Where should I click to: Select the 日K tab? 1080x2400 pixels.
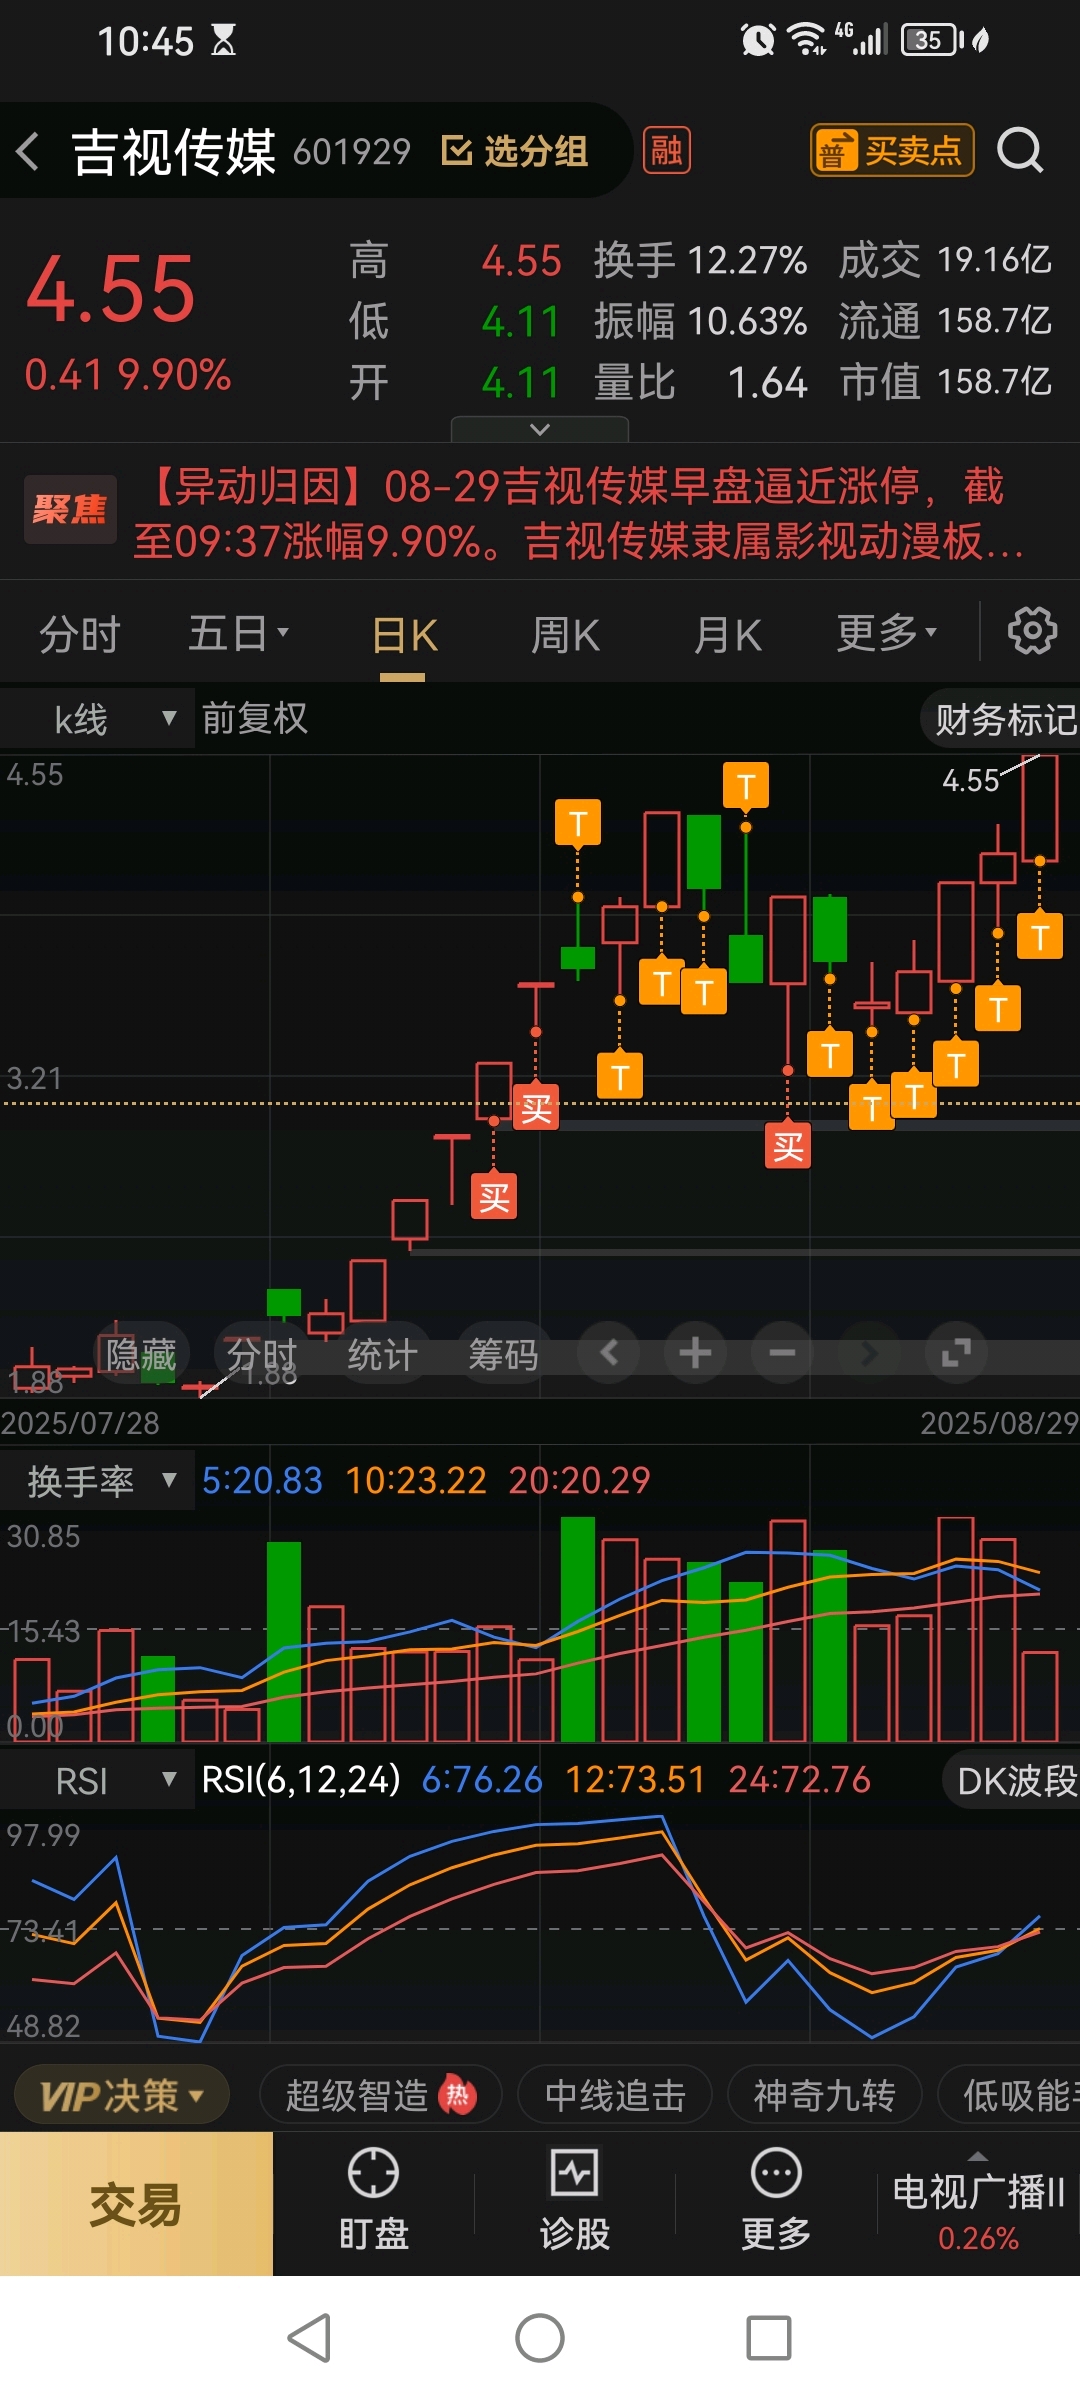pyautogui.click(x=404, y=635)
